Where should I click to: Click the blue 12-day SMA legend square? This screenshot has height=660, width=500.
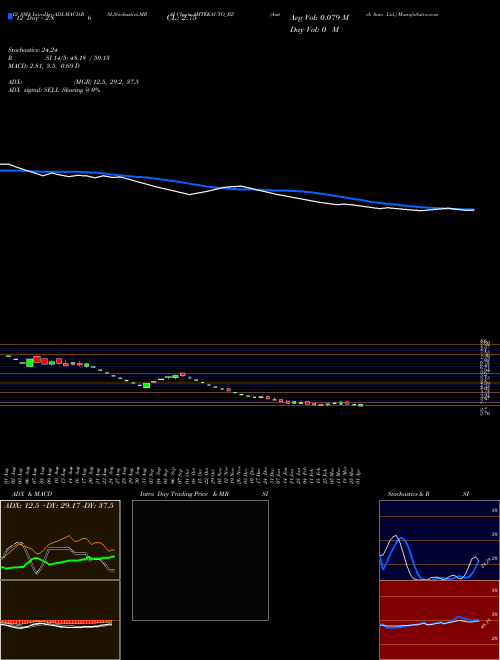[x=10, y=16]
